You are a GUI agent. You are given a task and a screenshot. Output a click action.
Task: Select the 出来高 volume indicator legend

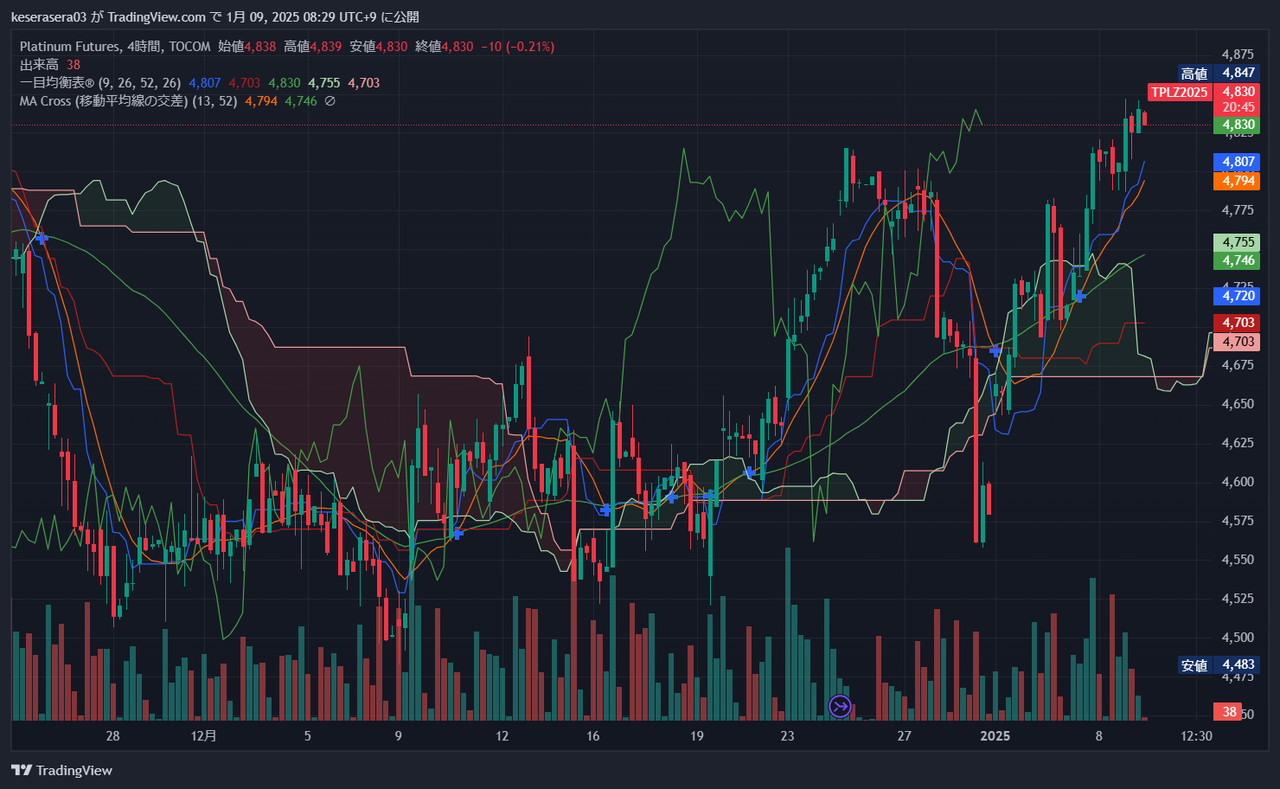(x=39, y=64)
